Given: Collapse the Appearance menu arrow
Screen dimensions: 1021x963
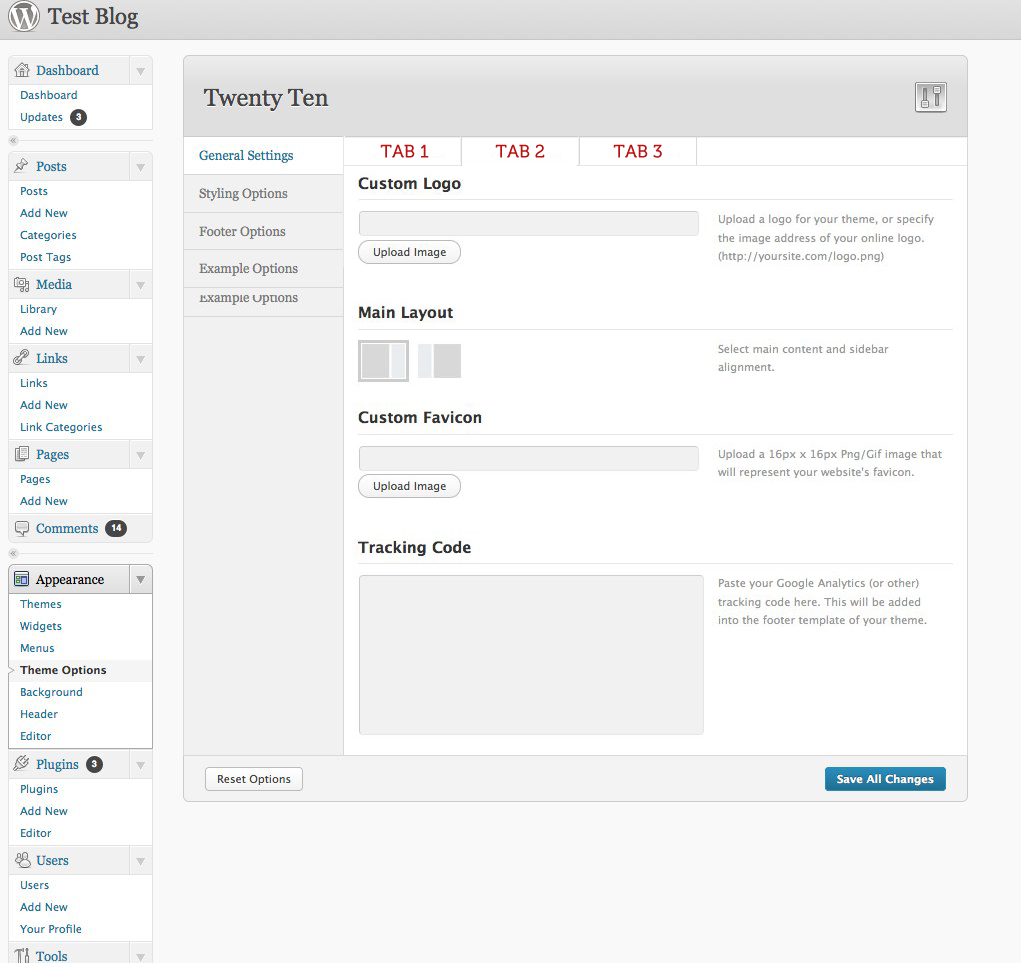Looking at the screenshot, I should click(140, 579).
